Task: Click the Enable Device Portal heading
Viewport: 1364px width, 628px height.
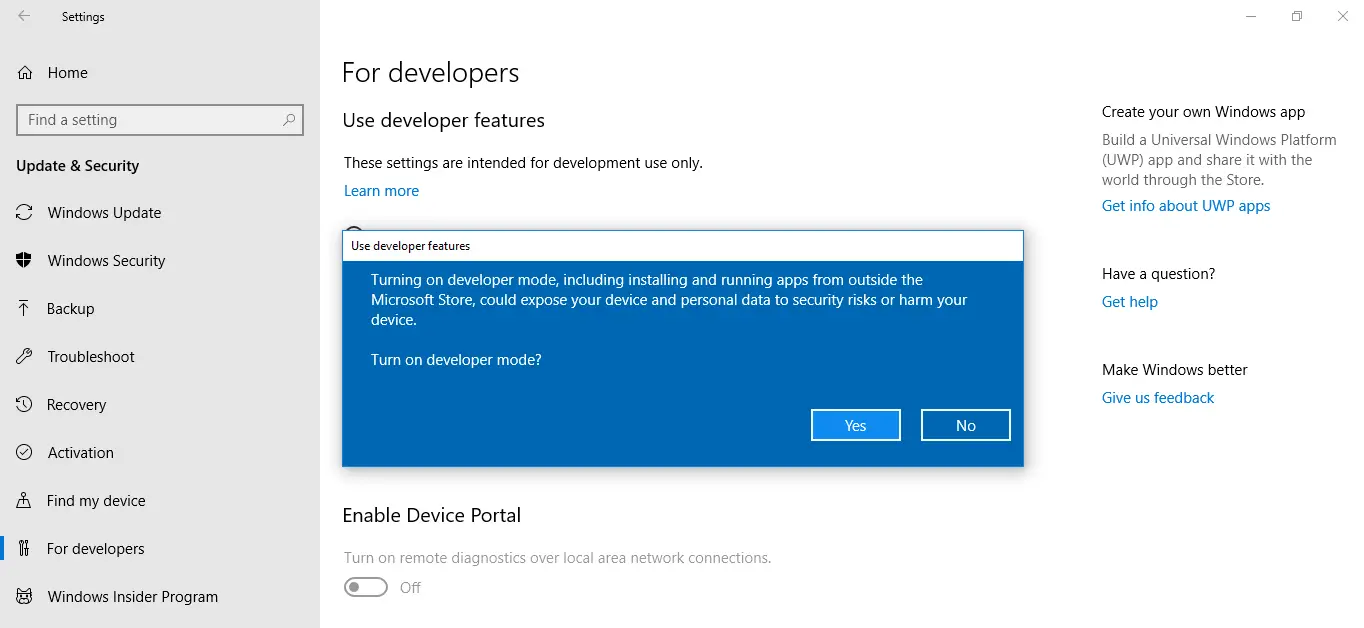Action: point(432,516)
